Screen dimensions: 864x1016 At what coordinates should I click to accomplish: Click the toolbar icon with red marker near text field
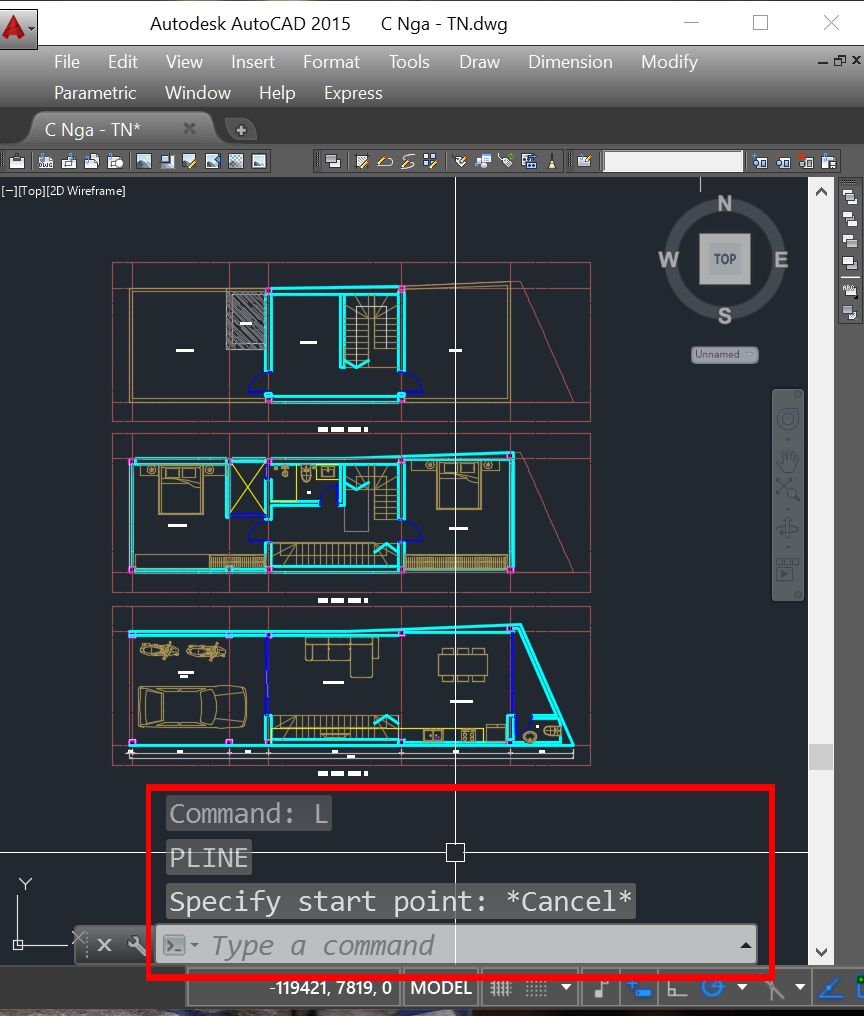coord(806,161)
